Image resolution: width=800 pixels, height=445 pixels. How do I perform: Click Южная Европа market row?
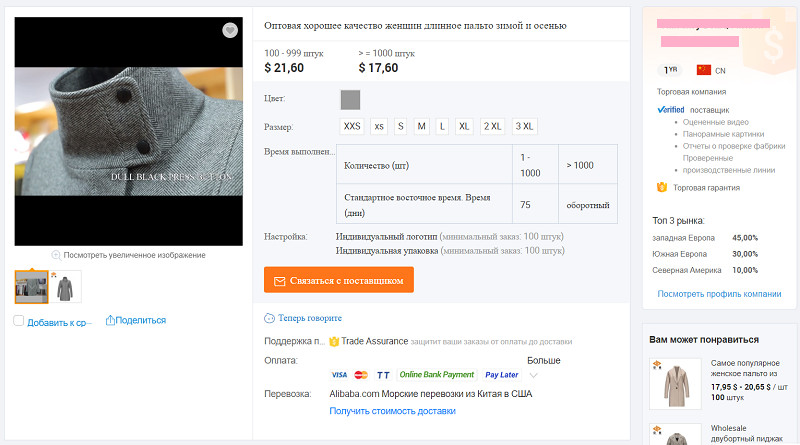(x=705, y=254)
